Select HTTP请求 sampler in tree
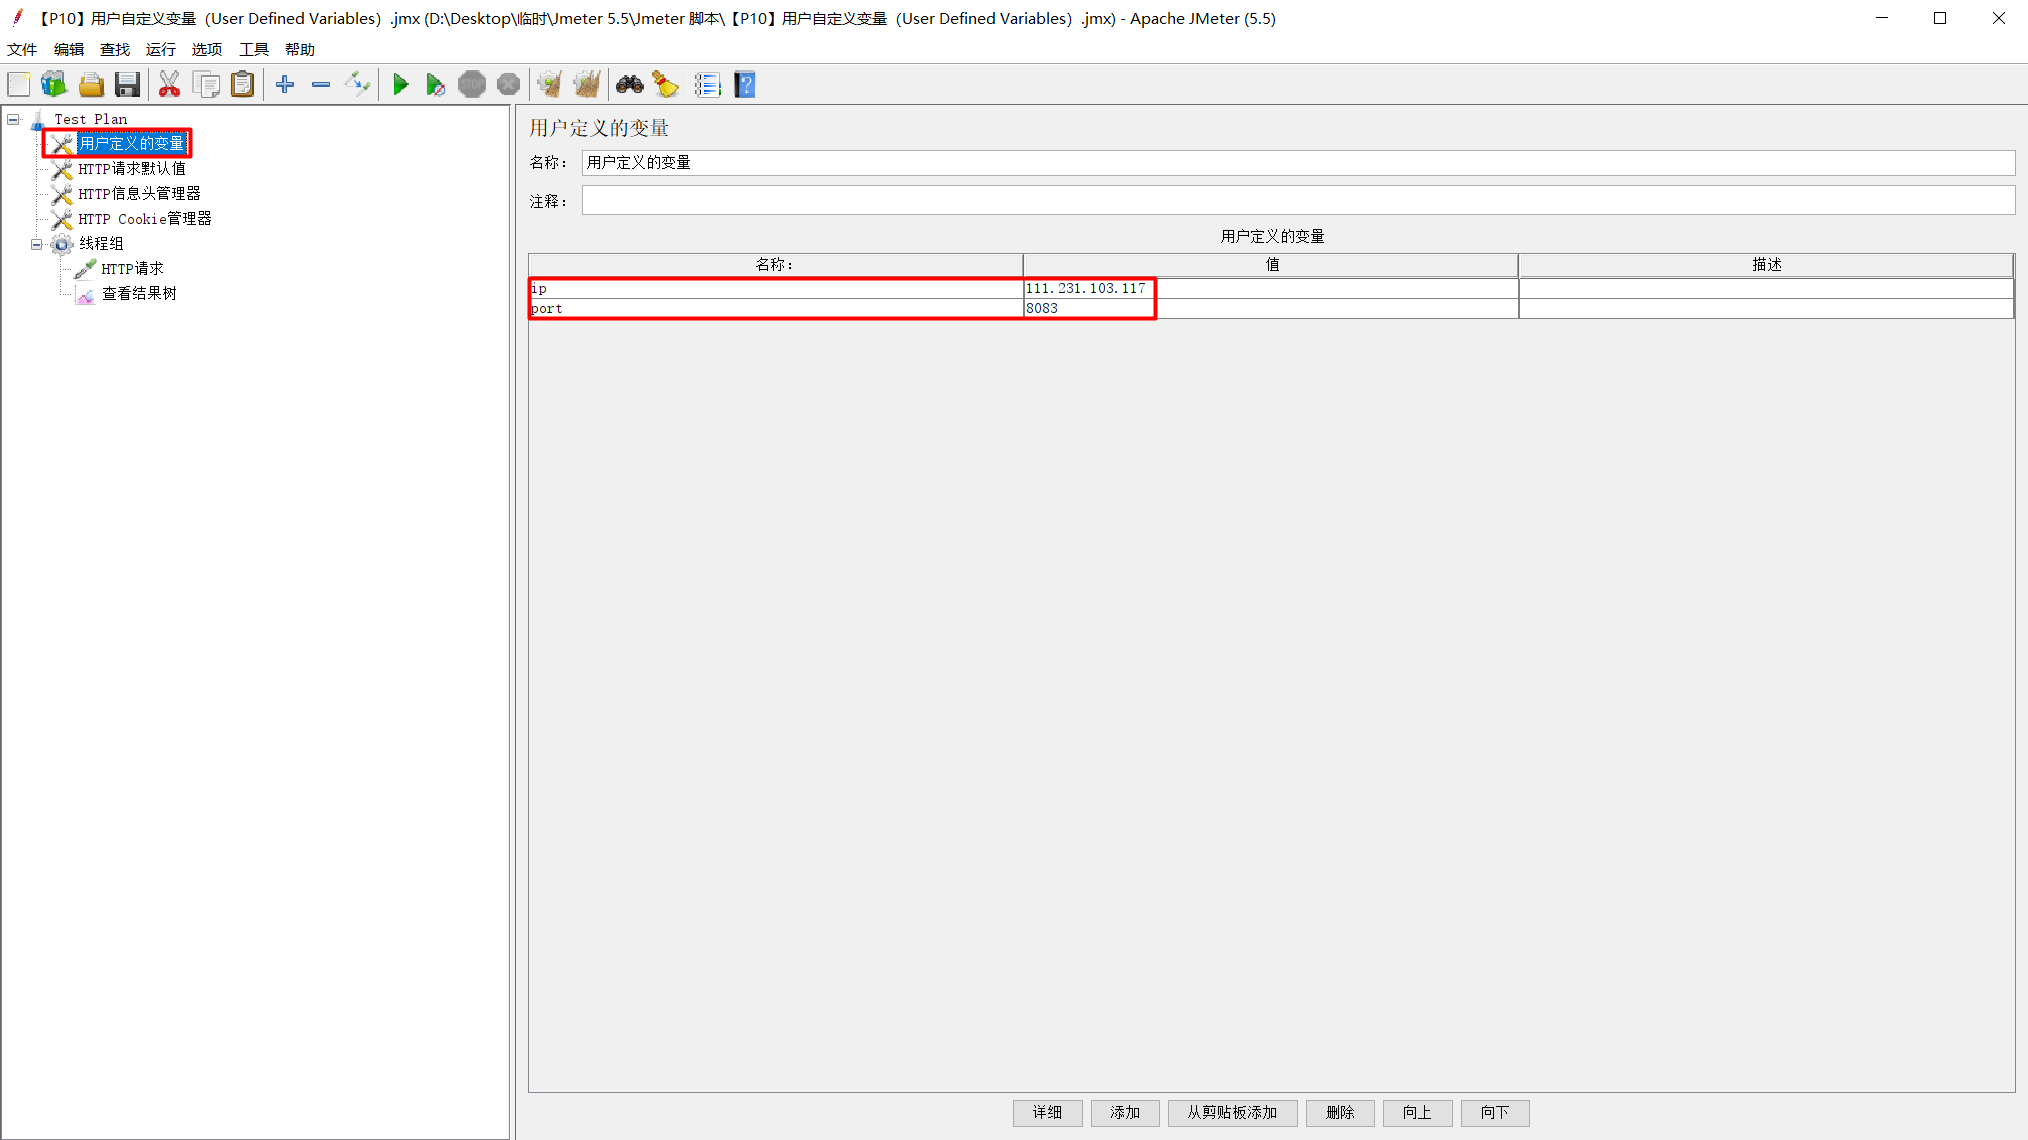This screenshot has width=2028, height=1140. pyautogui.click(x=132, y=269)
